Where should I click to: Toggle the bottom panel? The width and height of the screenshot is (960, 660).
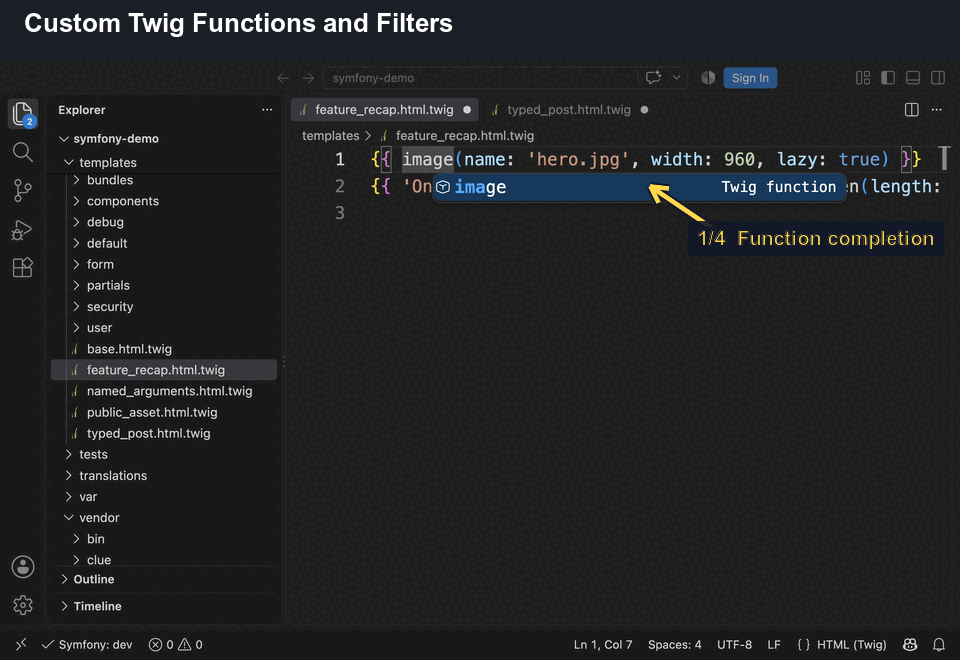[913, 78]
